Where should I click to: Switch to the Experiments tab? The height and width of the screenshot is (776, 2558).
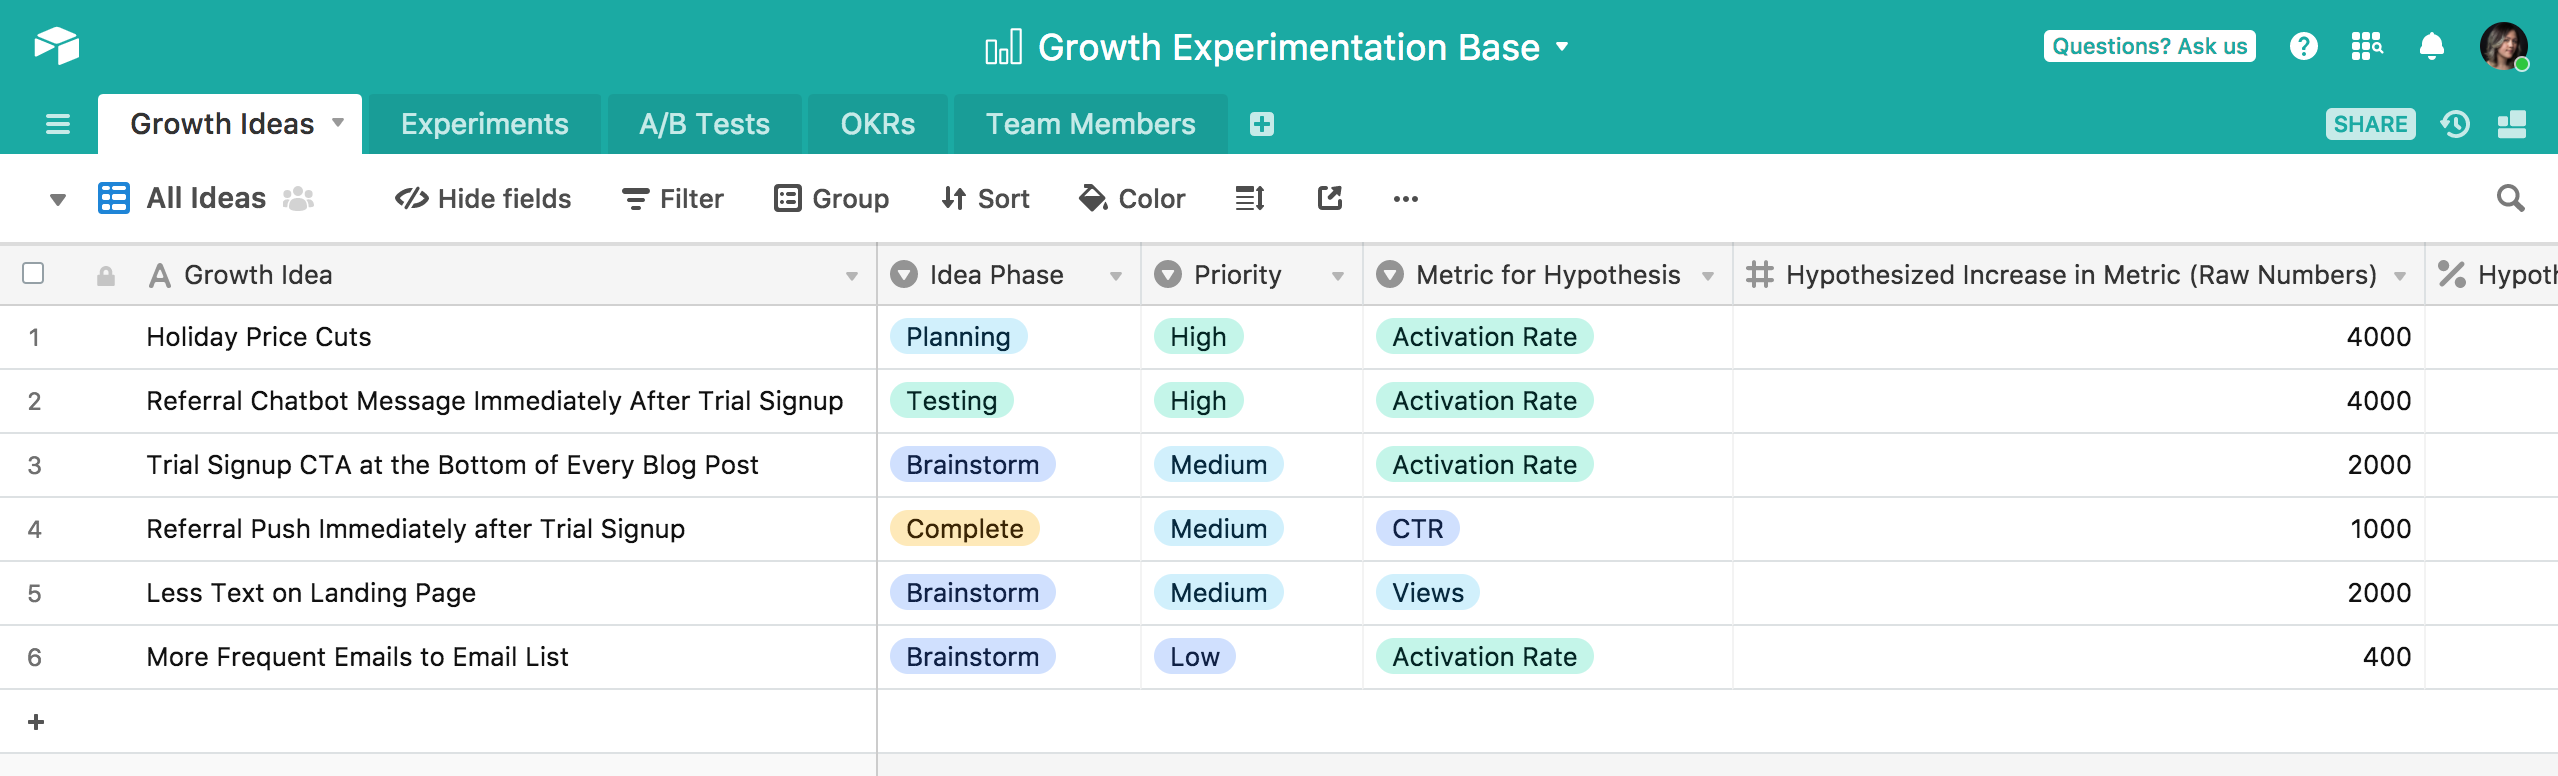pos(485,124)
